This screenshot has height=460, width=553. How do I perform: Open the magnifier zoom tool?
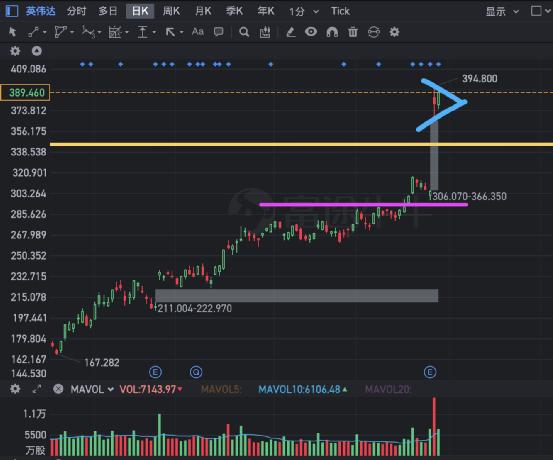(244, 32)
